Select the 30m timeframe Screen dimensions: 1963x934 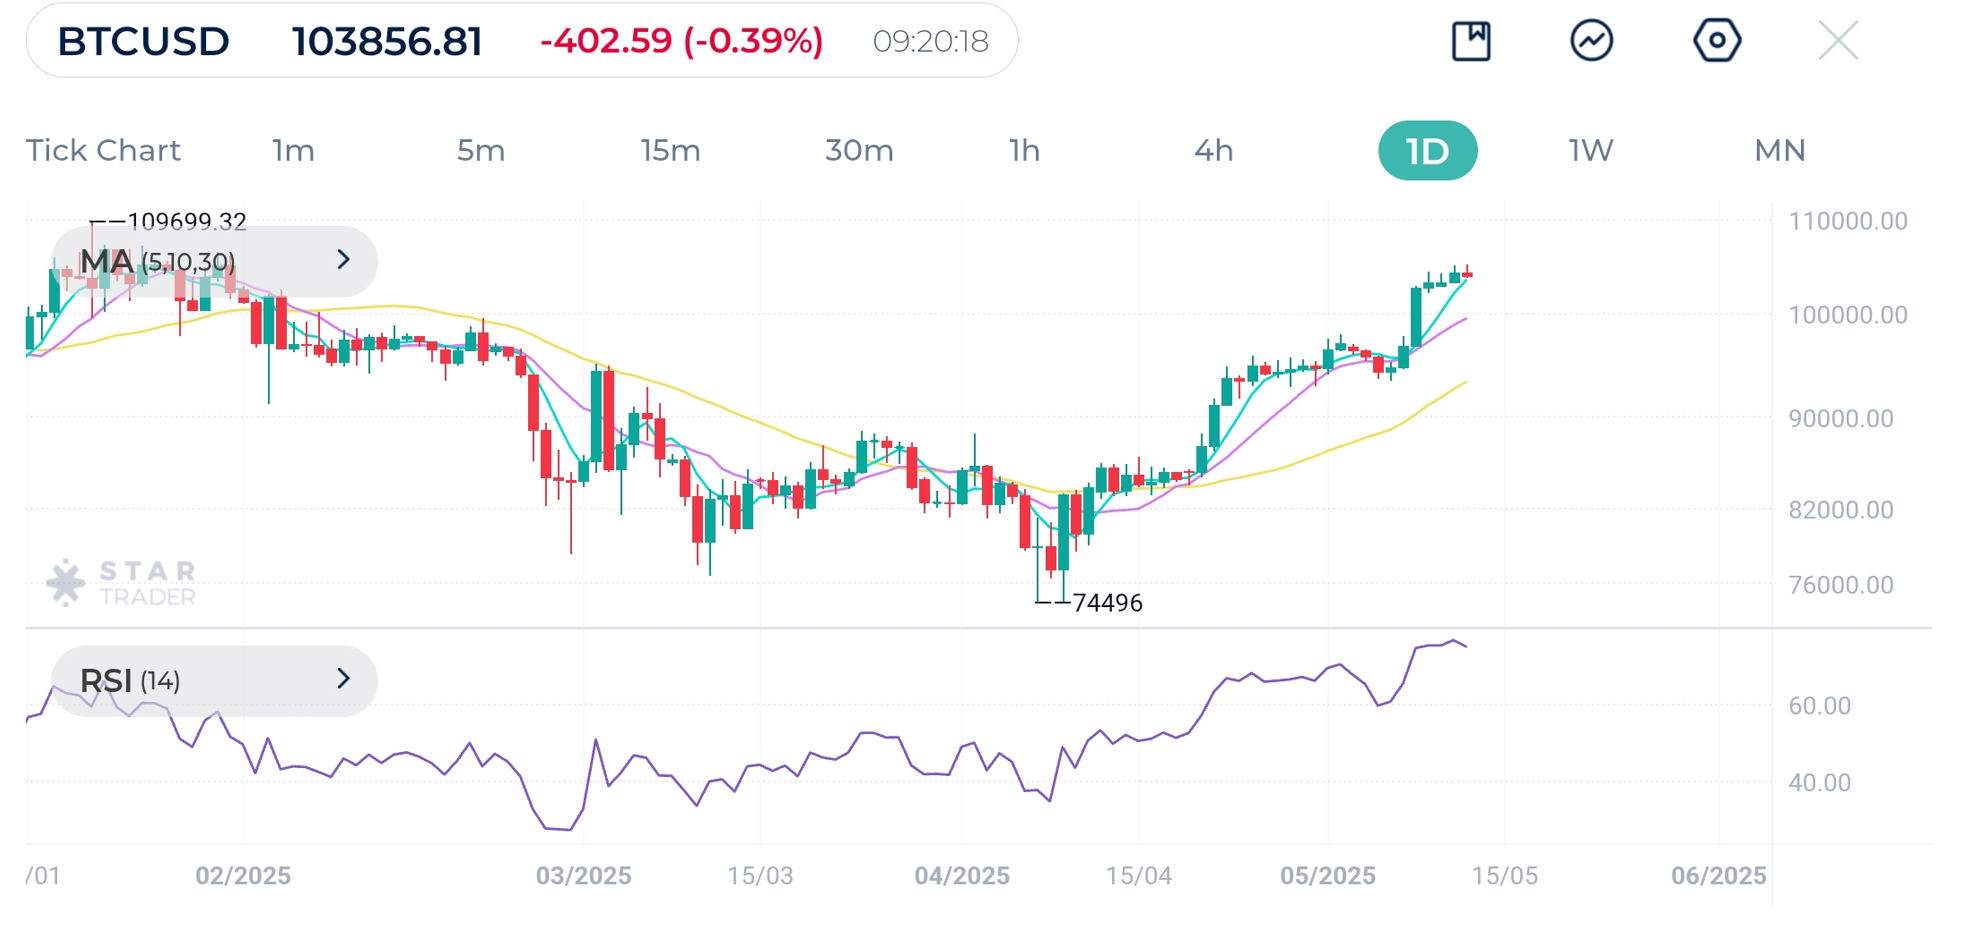click(x=859, y=150)
